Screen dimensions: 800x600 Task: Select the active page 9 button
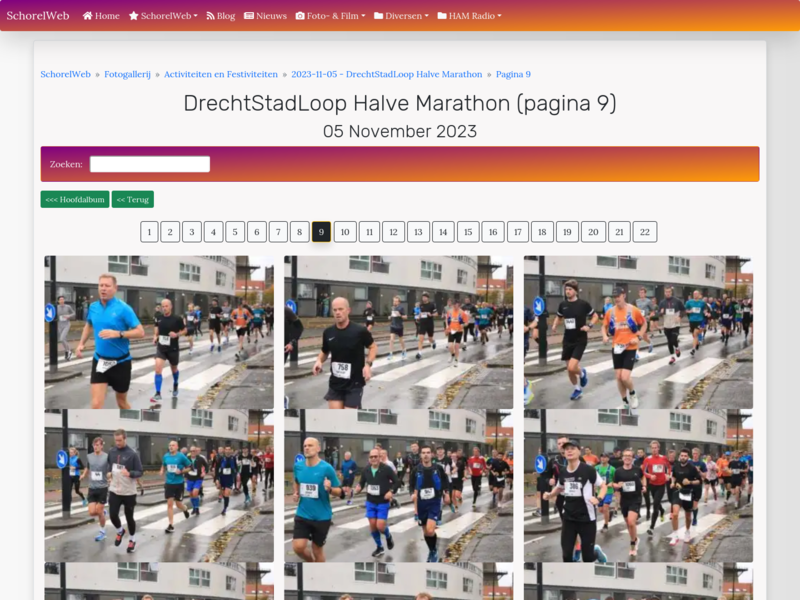tap(321, 232)
